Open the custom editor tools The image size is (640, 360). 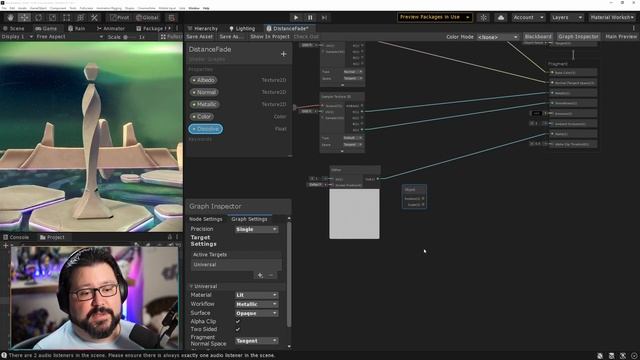coord(94,18)
